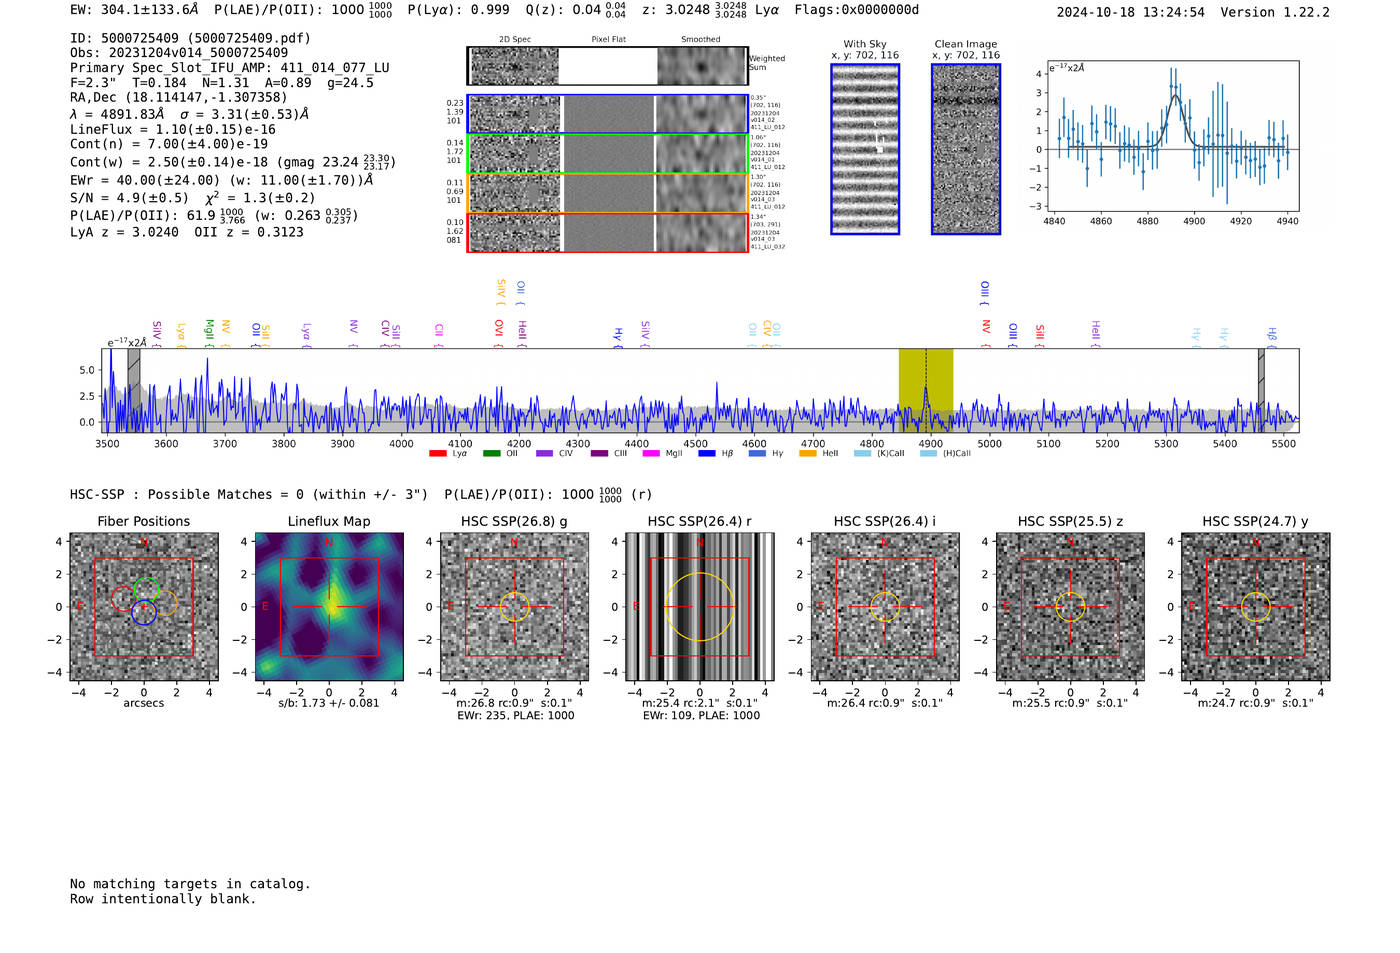1400x953 pixels.
Task: Click the EW: 304.1±133.6Å header value
Action: [x=134, y=10]
